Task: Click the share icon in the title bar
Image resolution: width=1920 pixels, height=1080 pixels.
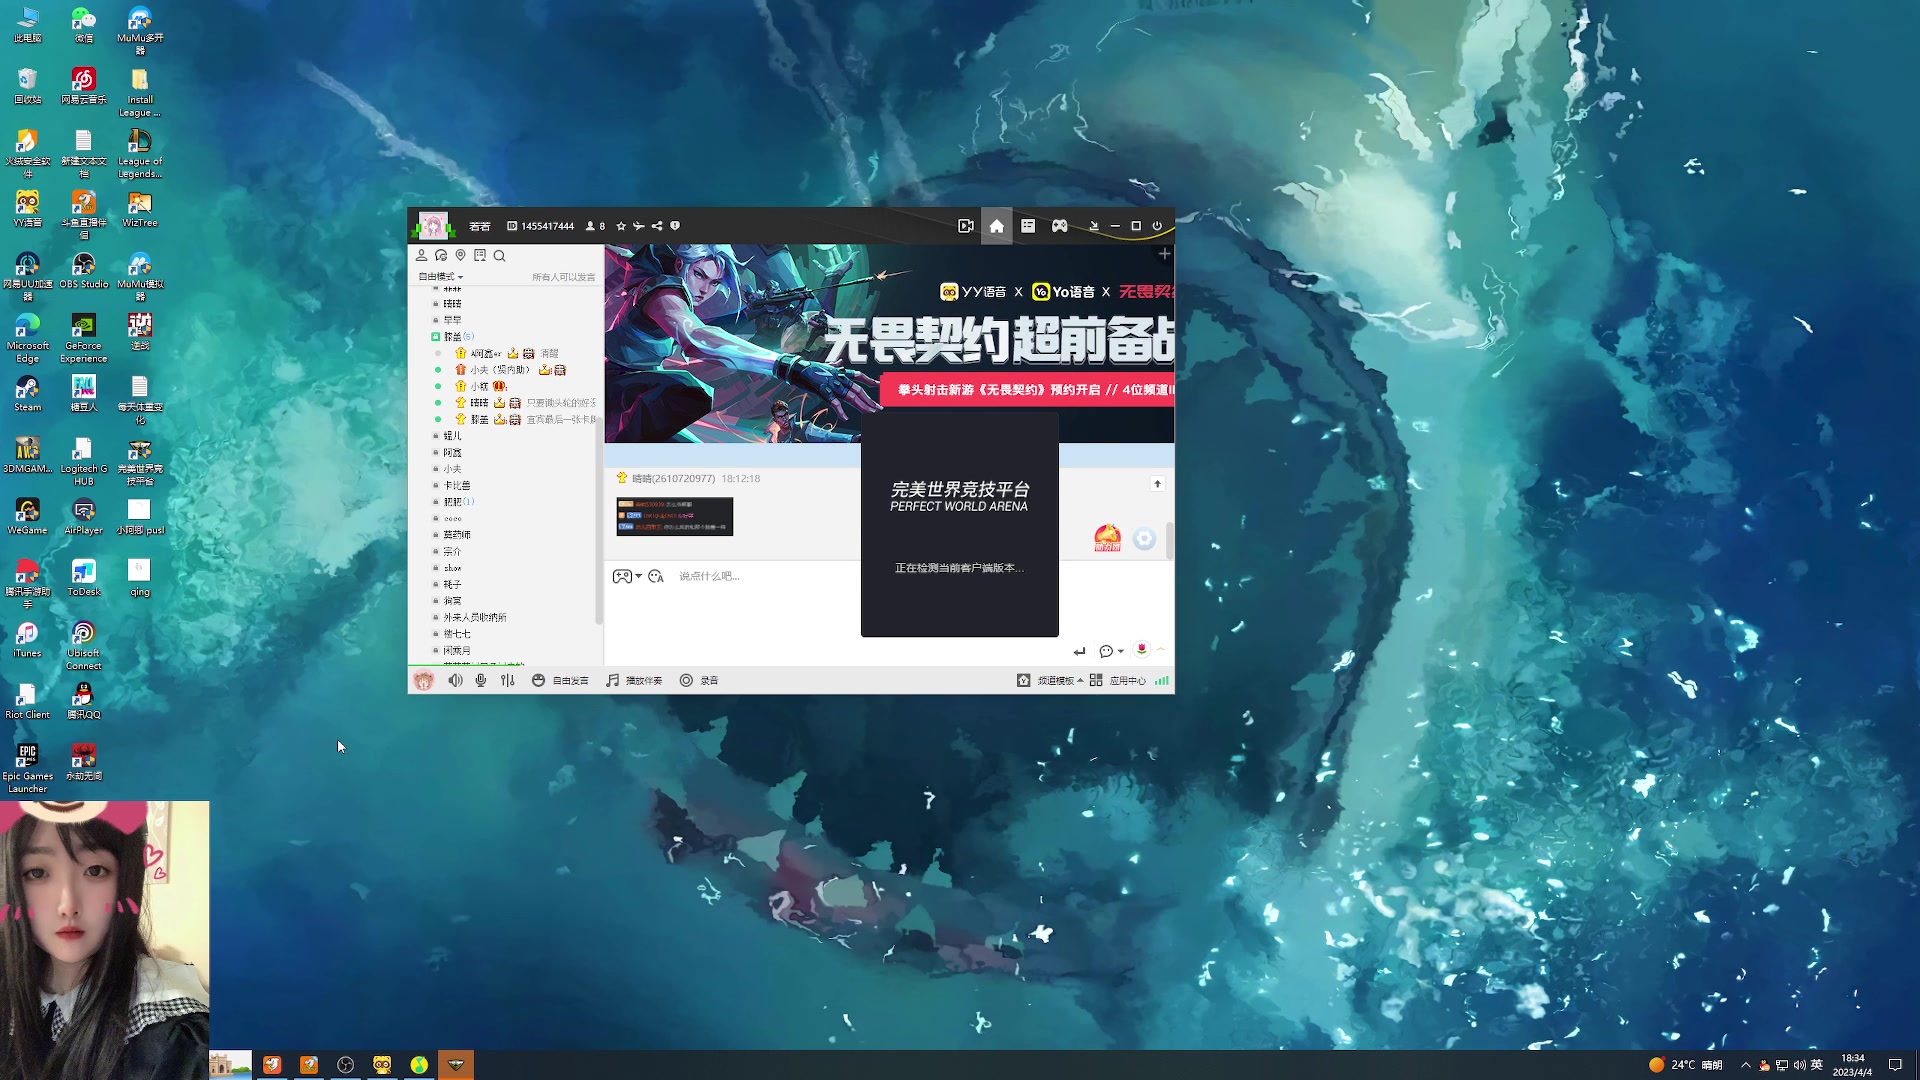Action: [656, 226]
